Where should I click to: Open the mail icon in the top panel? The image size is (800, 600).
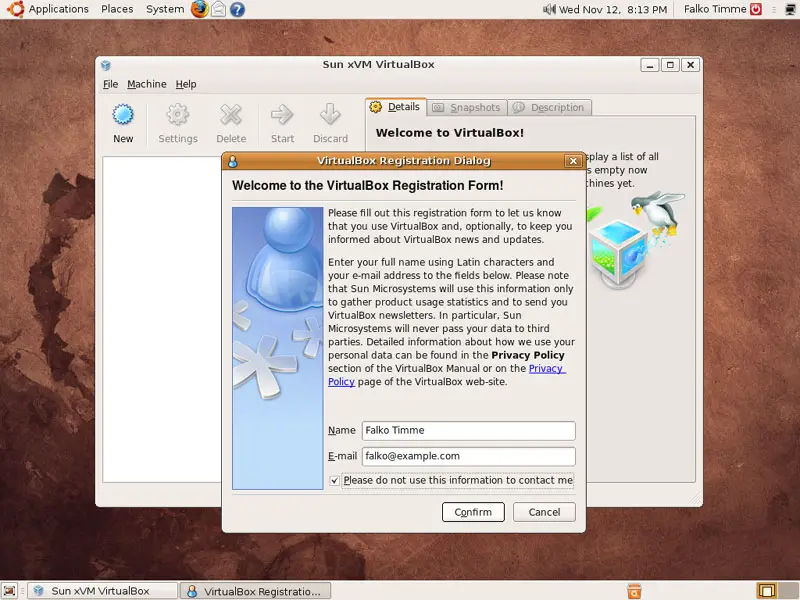click(x=218, y=9)
